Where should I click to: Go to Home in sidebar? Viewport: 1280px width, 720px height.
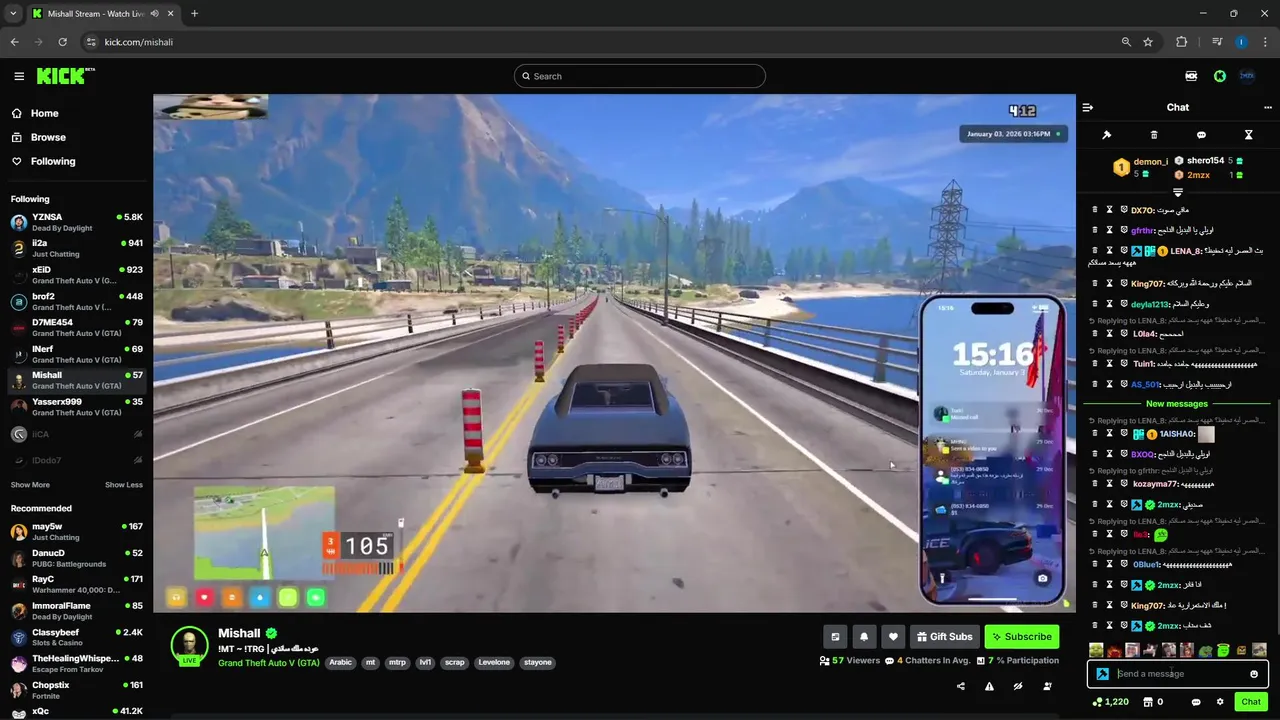45,113
